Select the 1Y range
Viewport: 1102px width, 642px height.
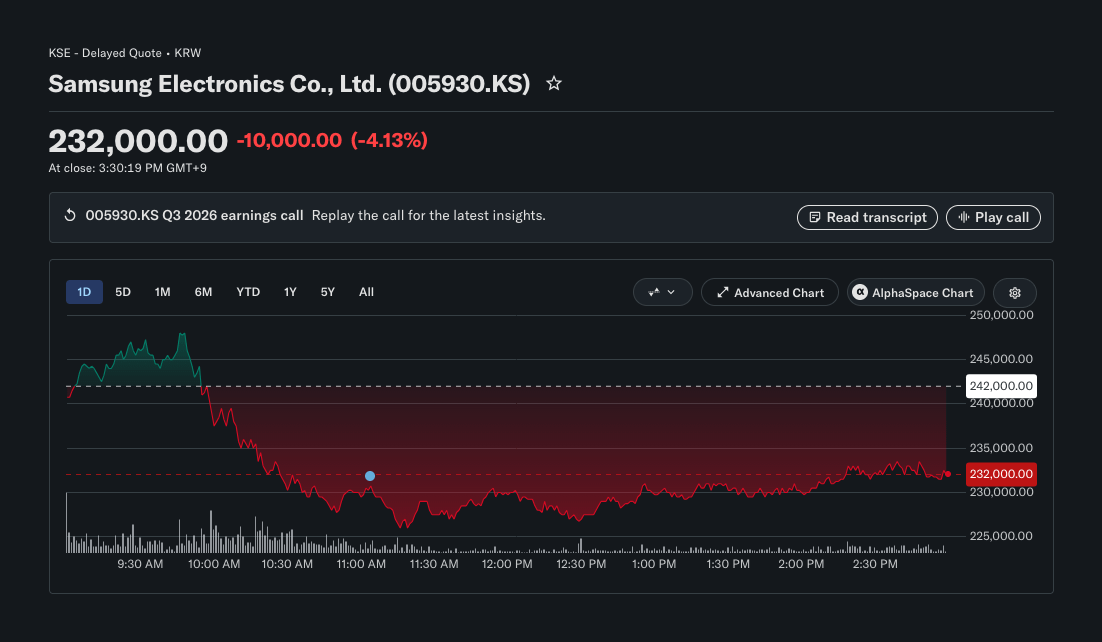tap(290, 292)
